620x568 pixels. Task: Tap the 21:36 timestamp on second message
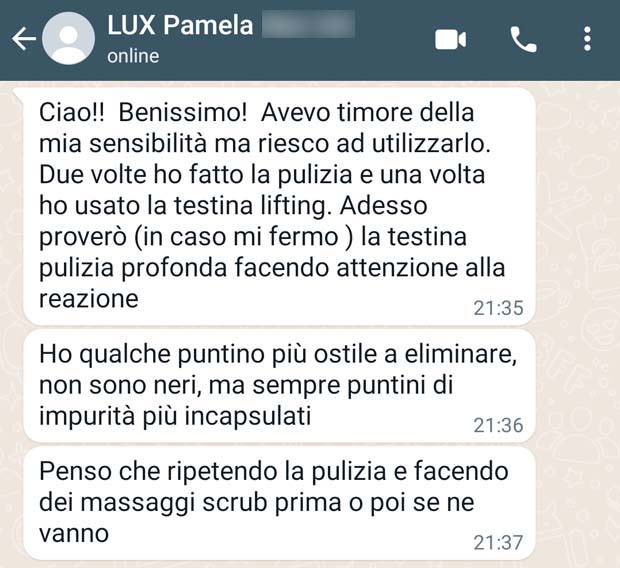click(498, 426)
